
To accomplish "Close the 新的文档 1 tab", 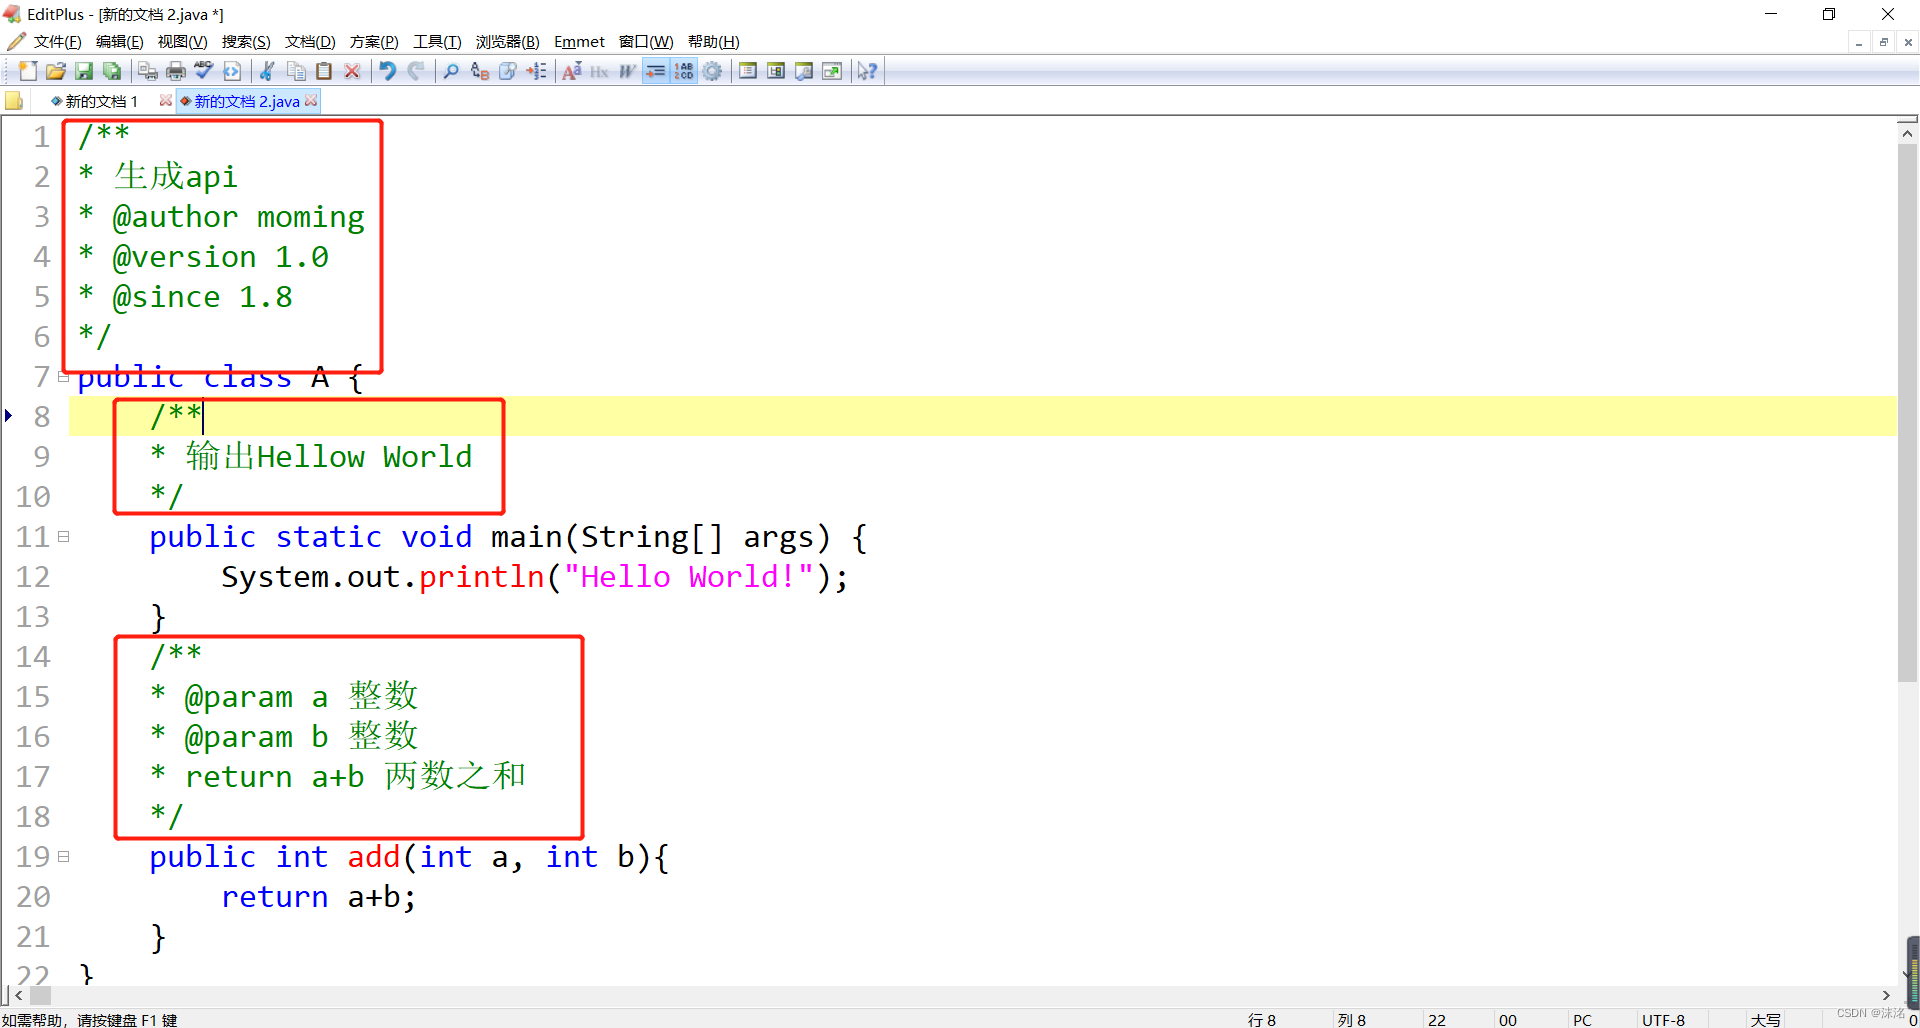I will coord(166,100).
